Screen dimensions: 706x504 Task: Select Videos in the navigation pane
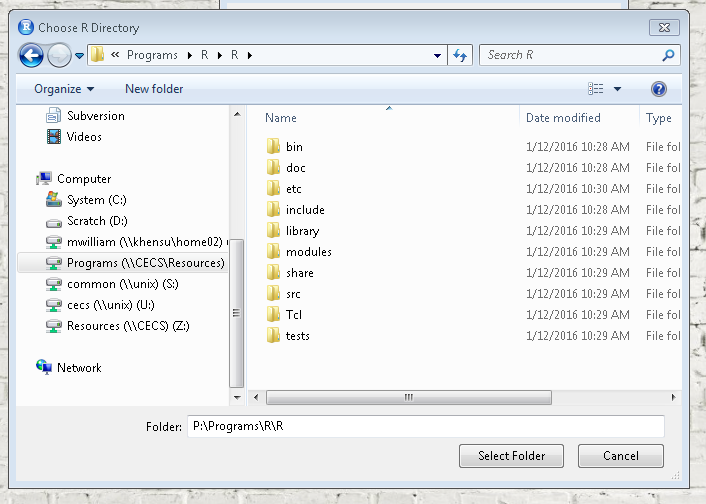coord(84,136)
